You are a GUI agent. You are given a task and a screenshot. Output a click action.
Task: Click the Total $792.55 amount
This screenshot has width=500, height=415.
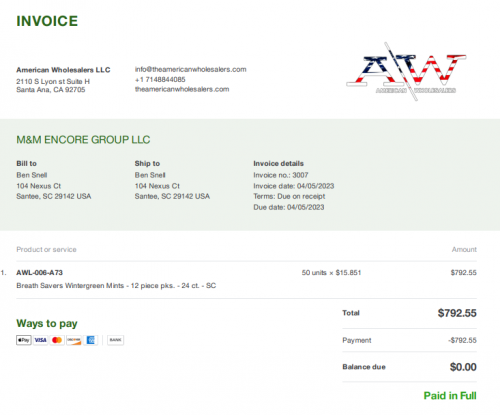457,313
